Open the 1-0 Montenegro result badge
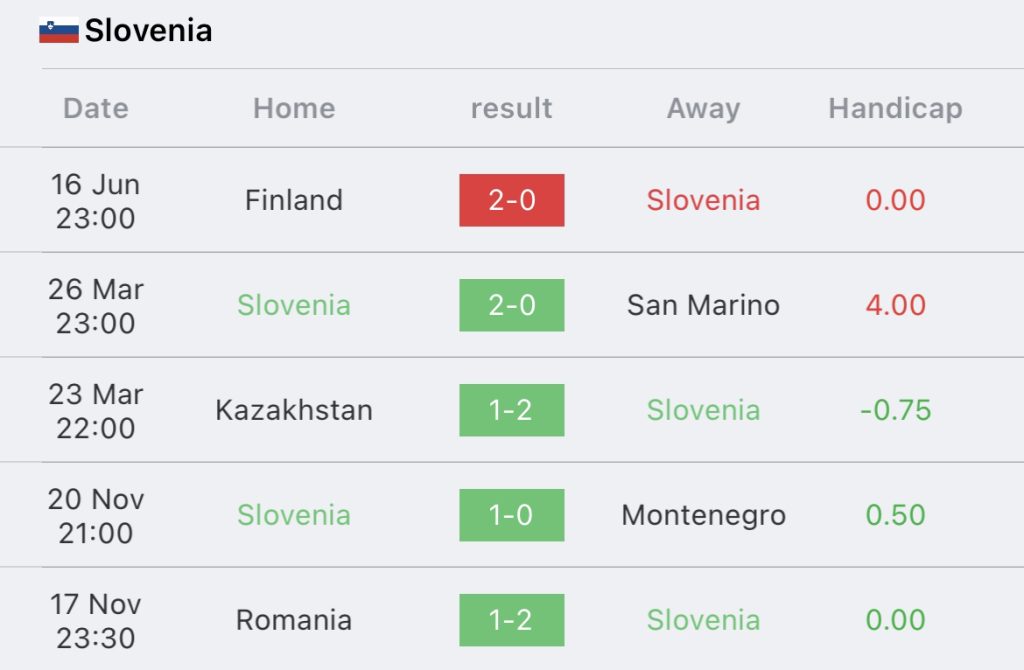The width and height of the screenshot is (1024, 670). click(511, 515)
